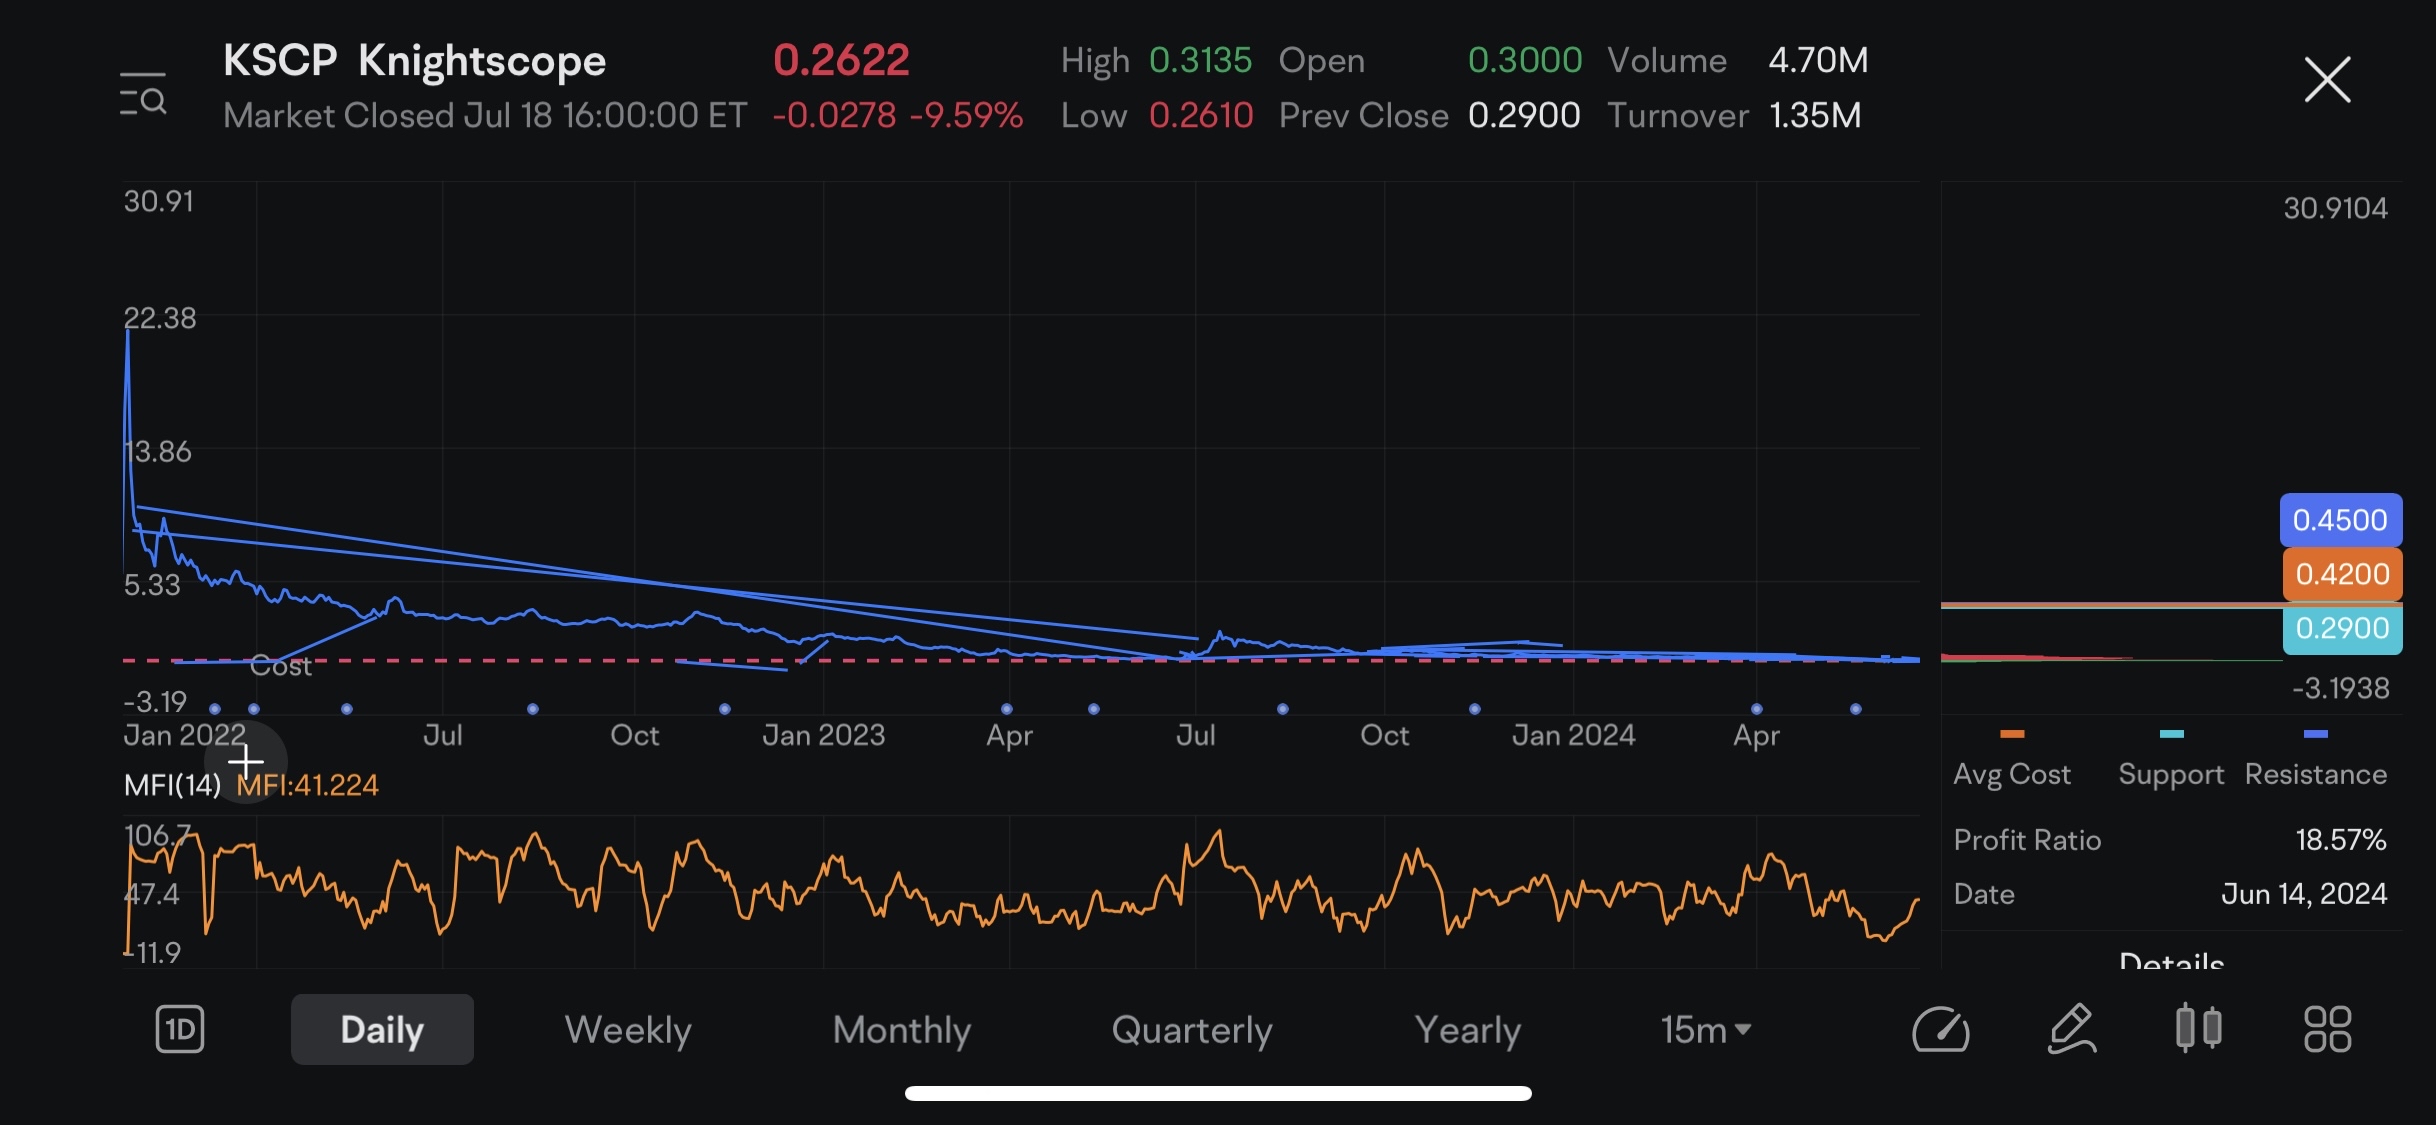Tap the Open 0.3000 value

point(1525,60)
